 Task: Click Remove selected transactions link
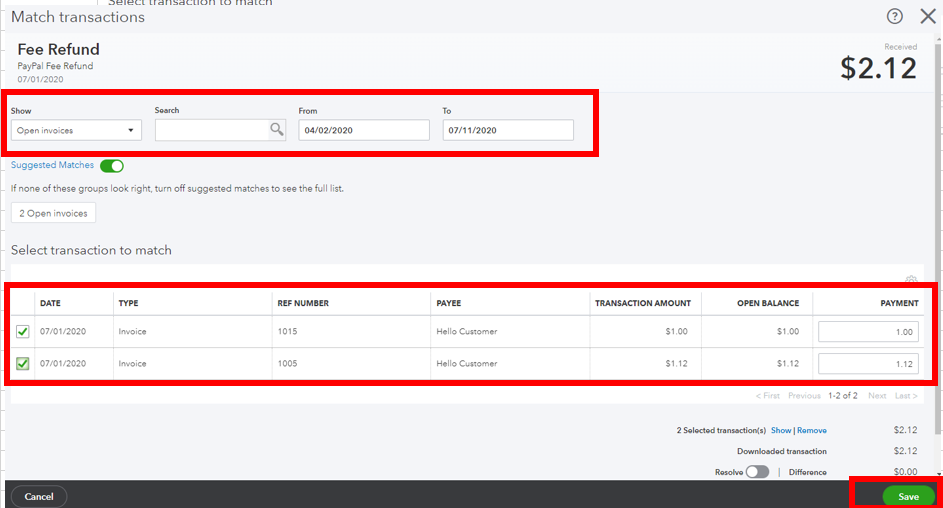pos(812,430)
